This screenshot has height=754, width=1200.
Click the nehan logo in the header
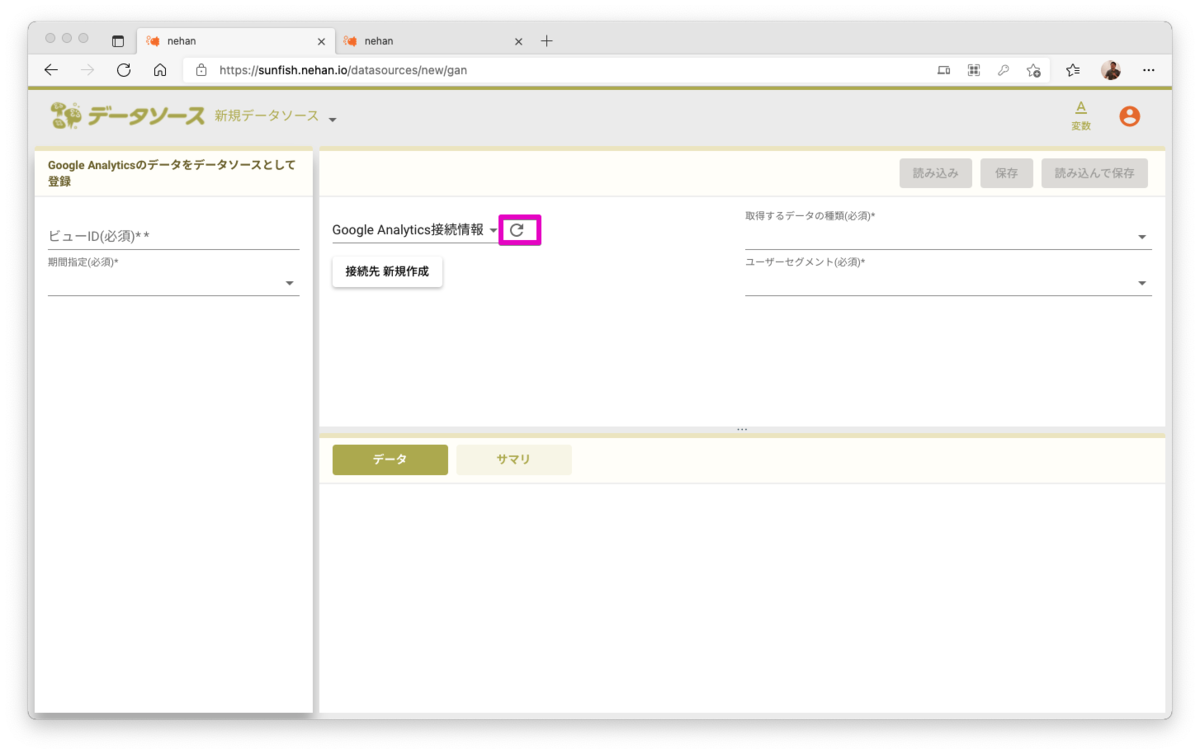pos(68,114)
